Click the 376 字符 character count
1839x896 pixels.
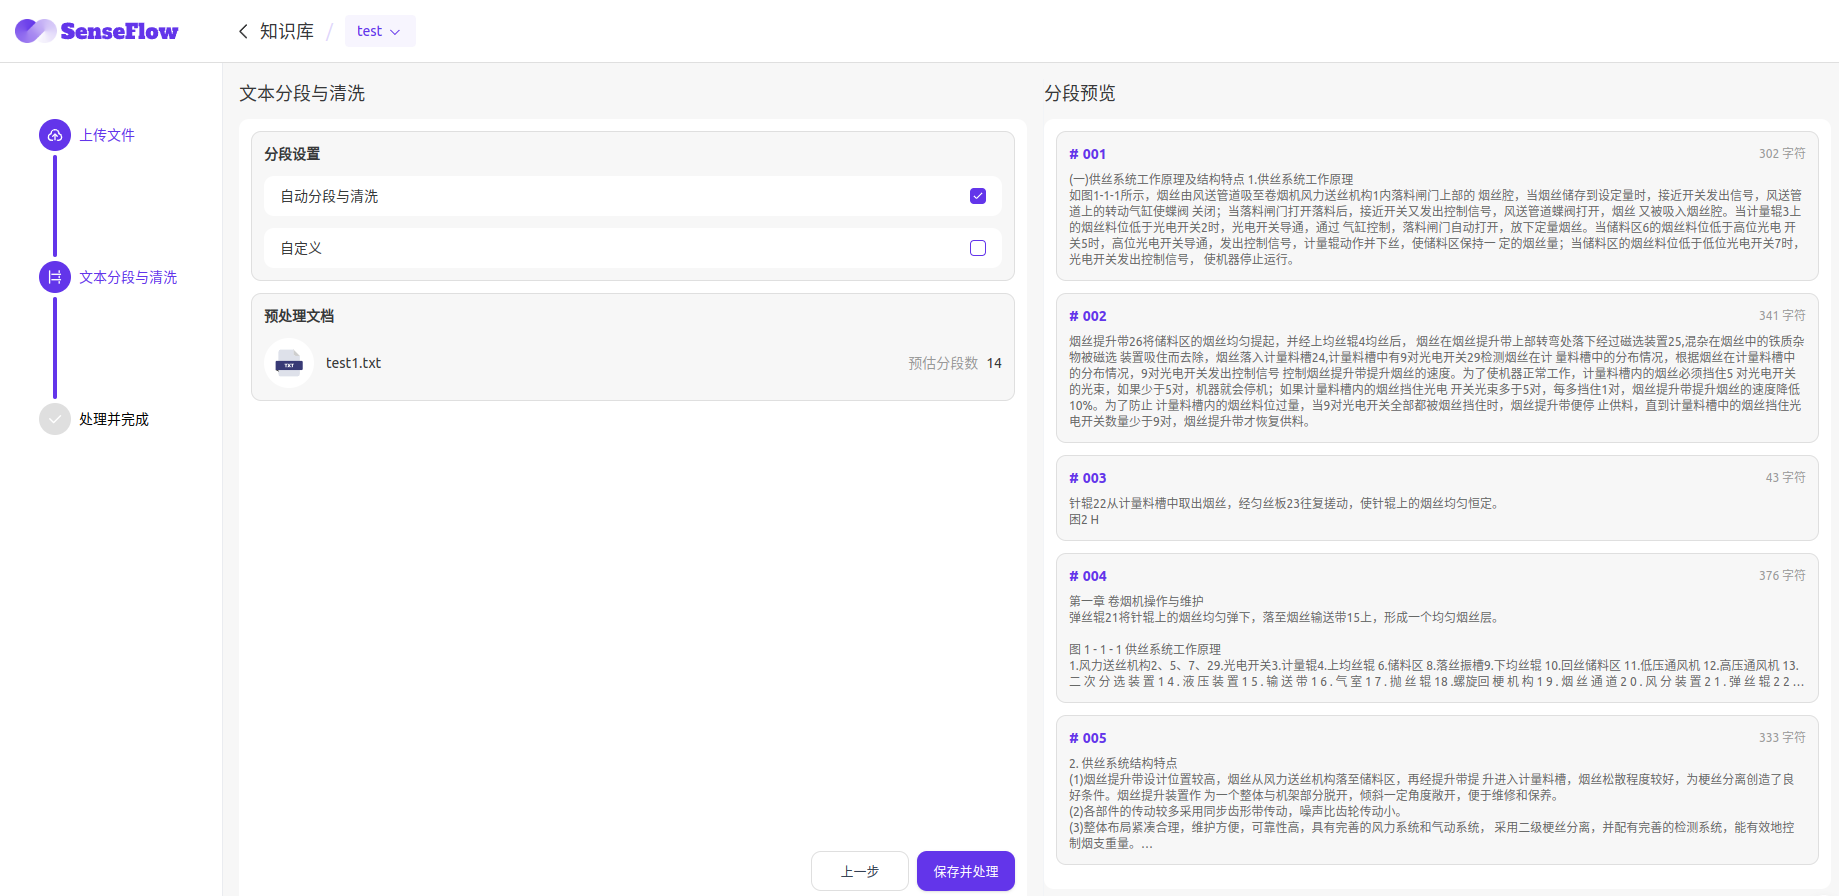point(1782,575)
